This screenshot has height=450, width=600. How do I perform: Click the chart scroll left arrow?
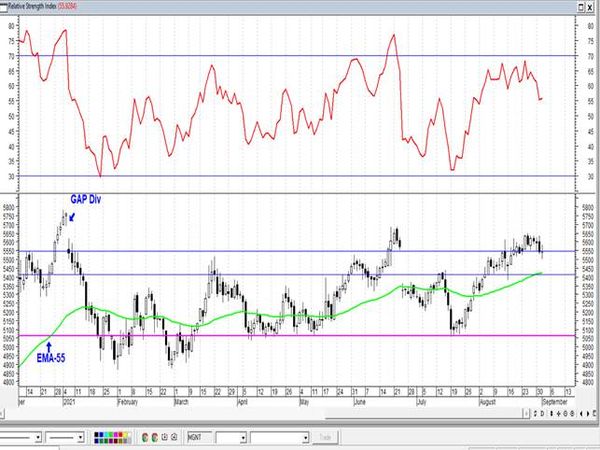tap(581, 414)
